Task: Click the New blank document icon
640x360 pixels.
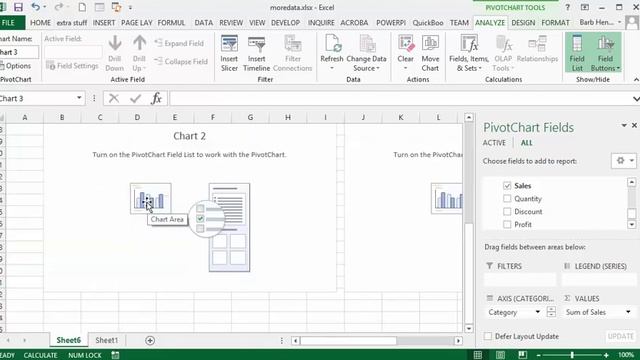Action: 82,7
